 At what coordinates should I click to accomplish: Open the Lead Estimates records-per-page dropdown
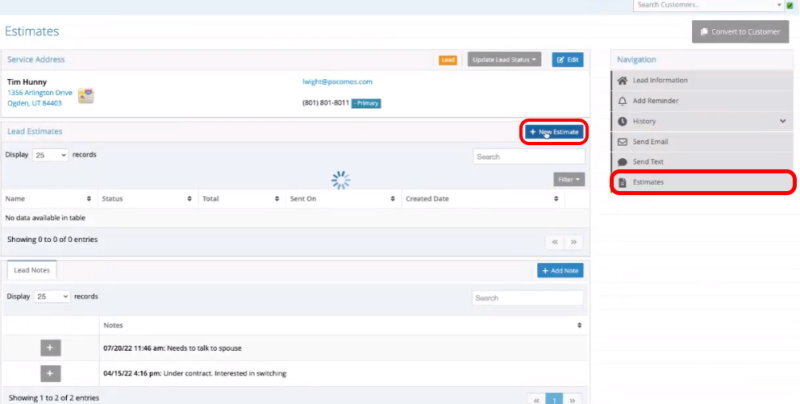click(50, 156)
